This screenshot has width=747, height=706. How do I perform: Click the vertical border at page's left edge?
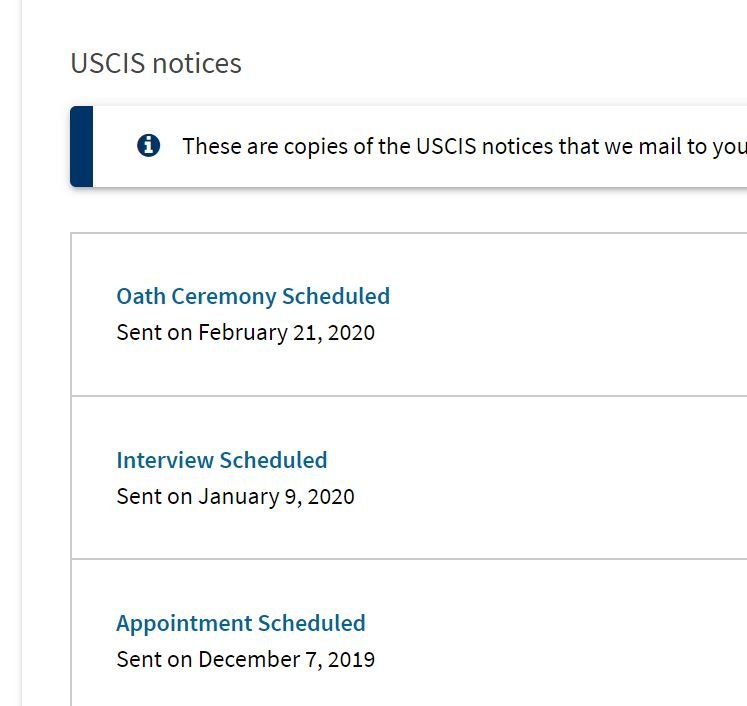click(x=21, y=353)
